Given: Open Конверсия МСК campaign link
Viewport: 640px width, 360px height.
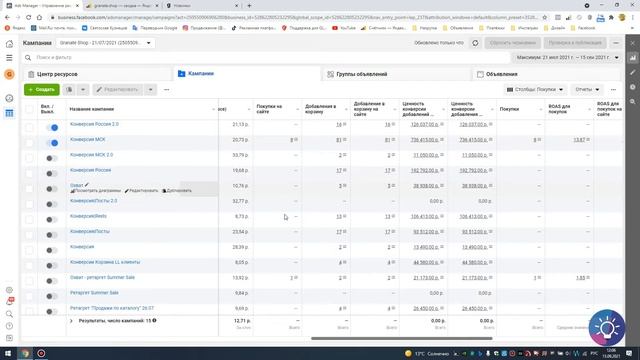Looking at the screenshot, I should 88,140.
